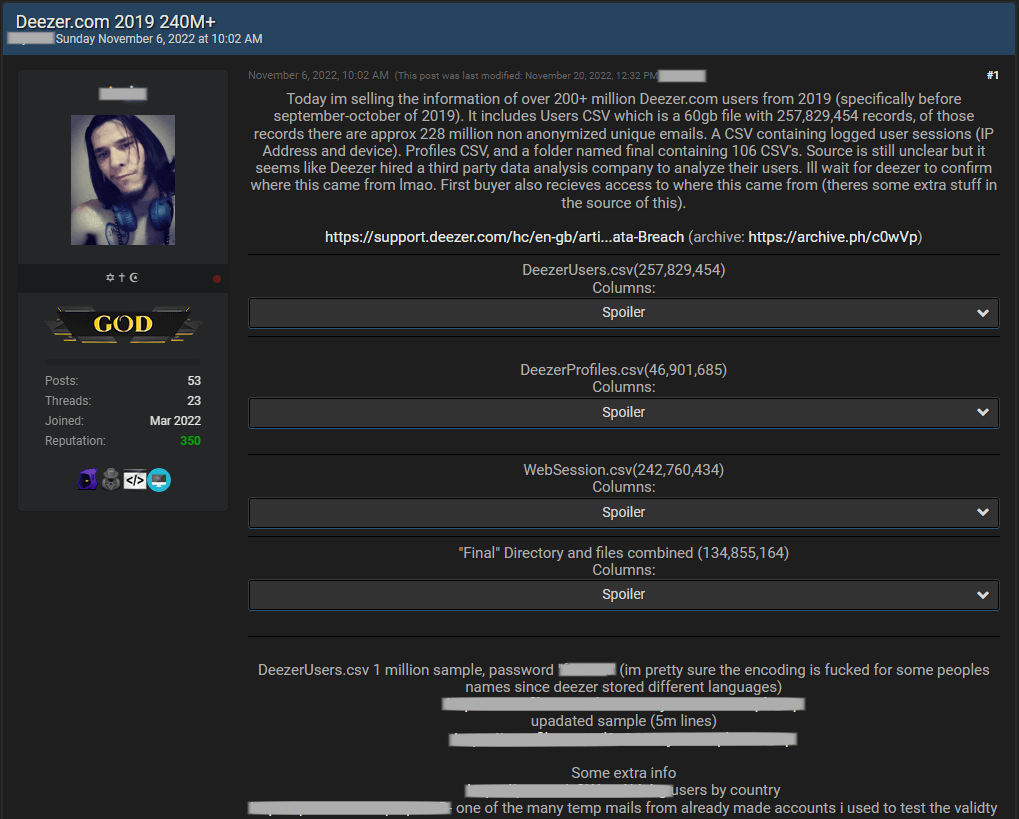Click the Joined date Mar 2022
The width and height of the screenshot is (1019, 819).
[x=175, y=421]
